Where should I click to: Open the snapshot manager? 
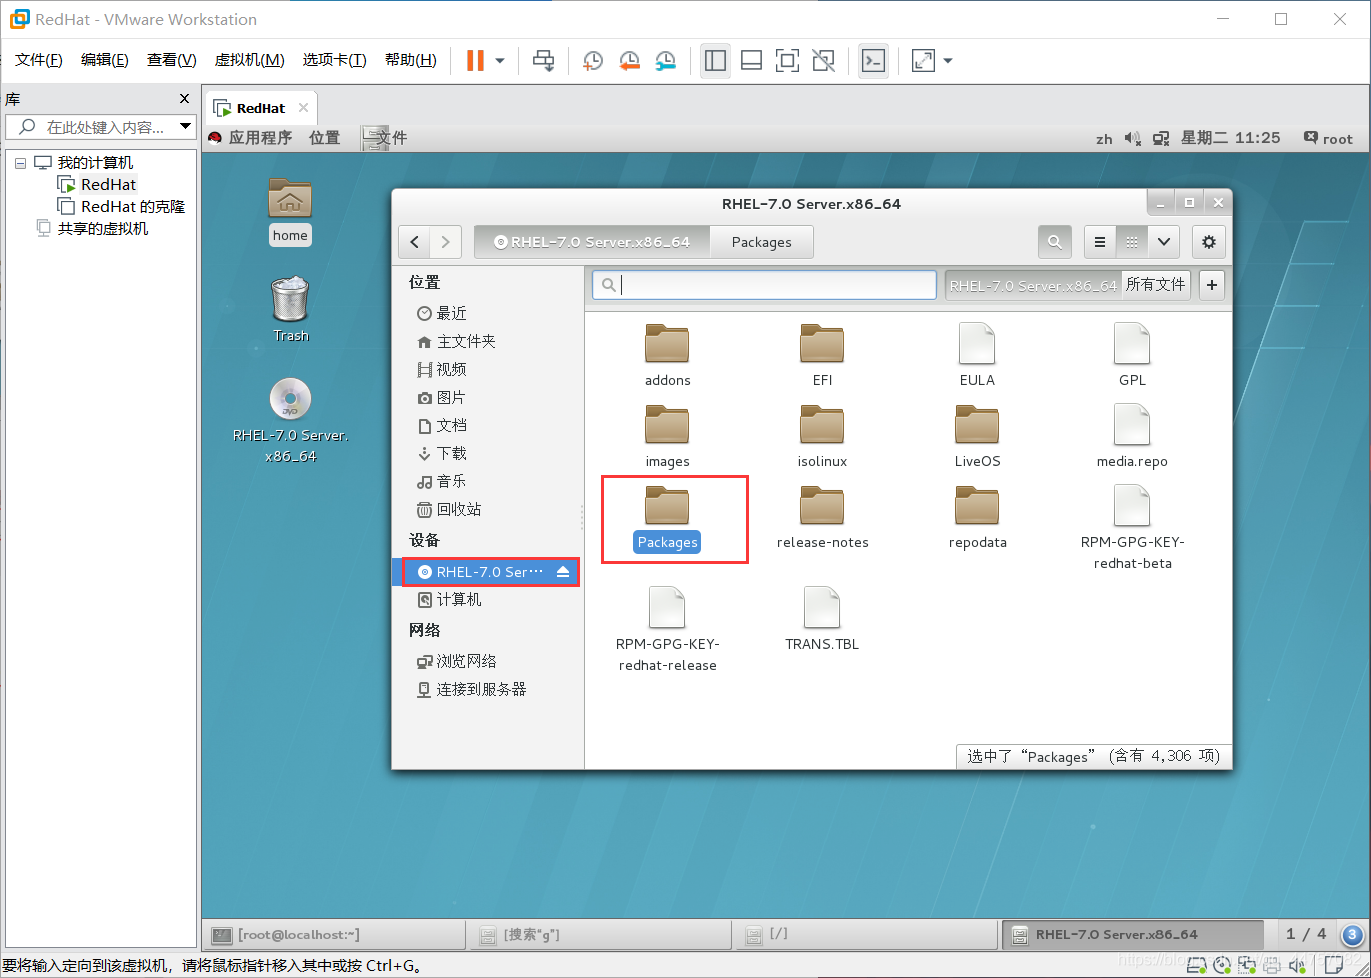click(665, 61)
